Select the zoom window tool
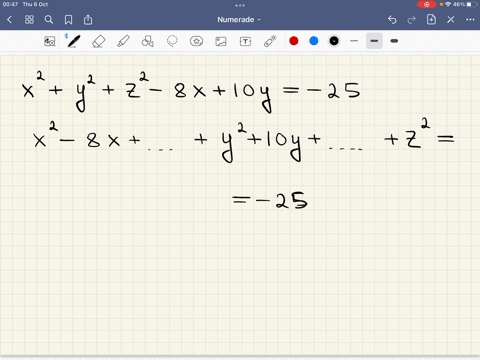 (50, 41)
